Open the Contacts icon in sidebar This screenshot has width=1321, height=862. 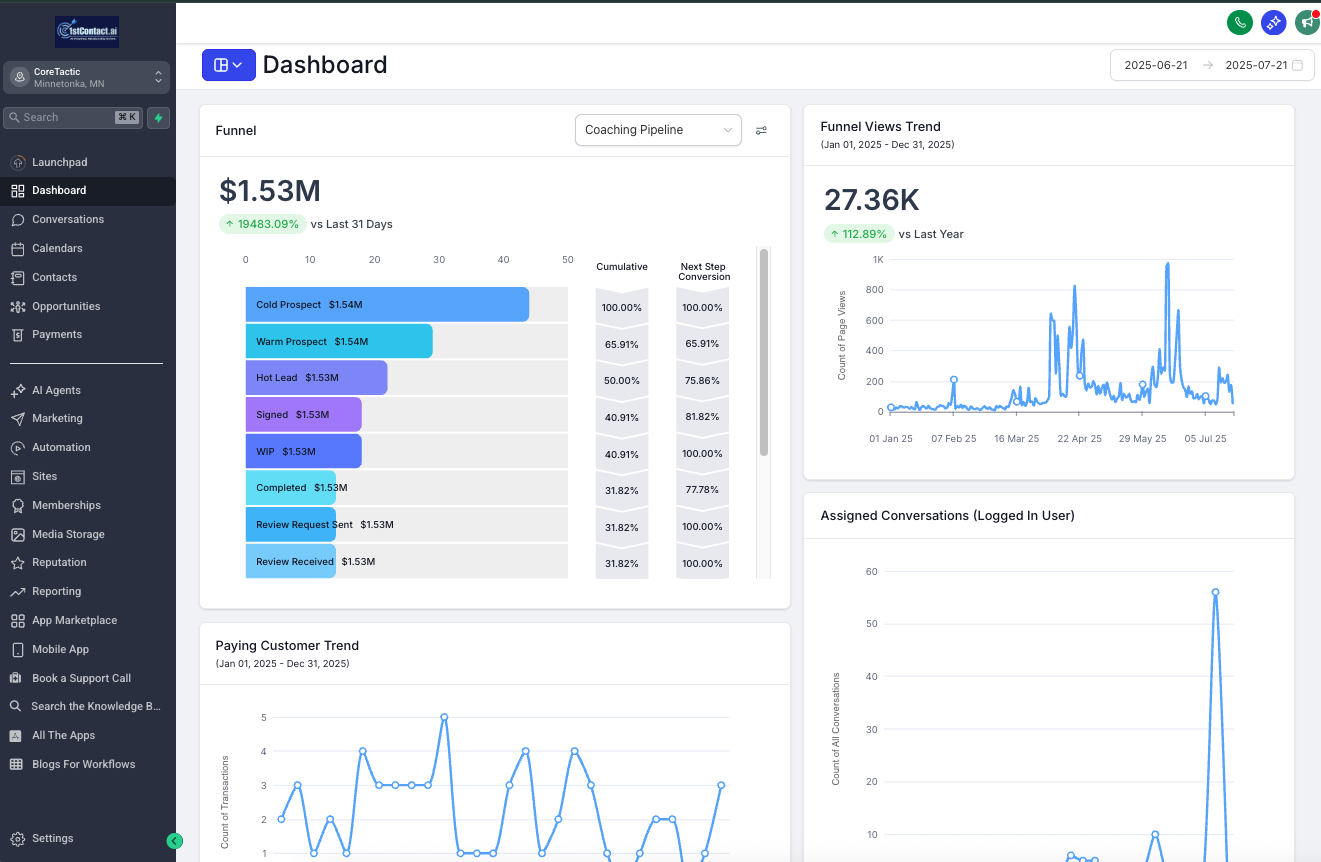coord(17,277)
